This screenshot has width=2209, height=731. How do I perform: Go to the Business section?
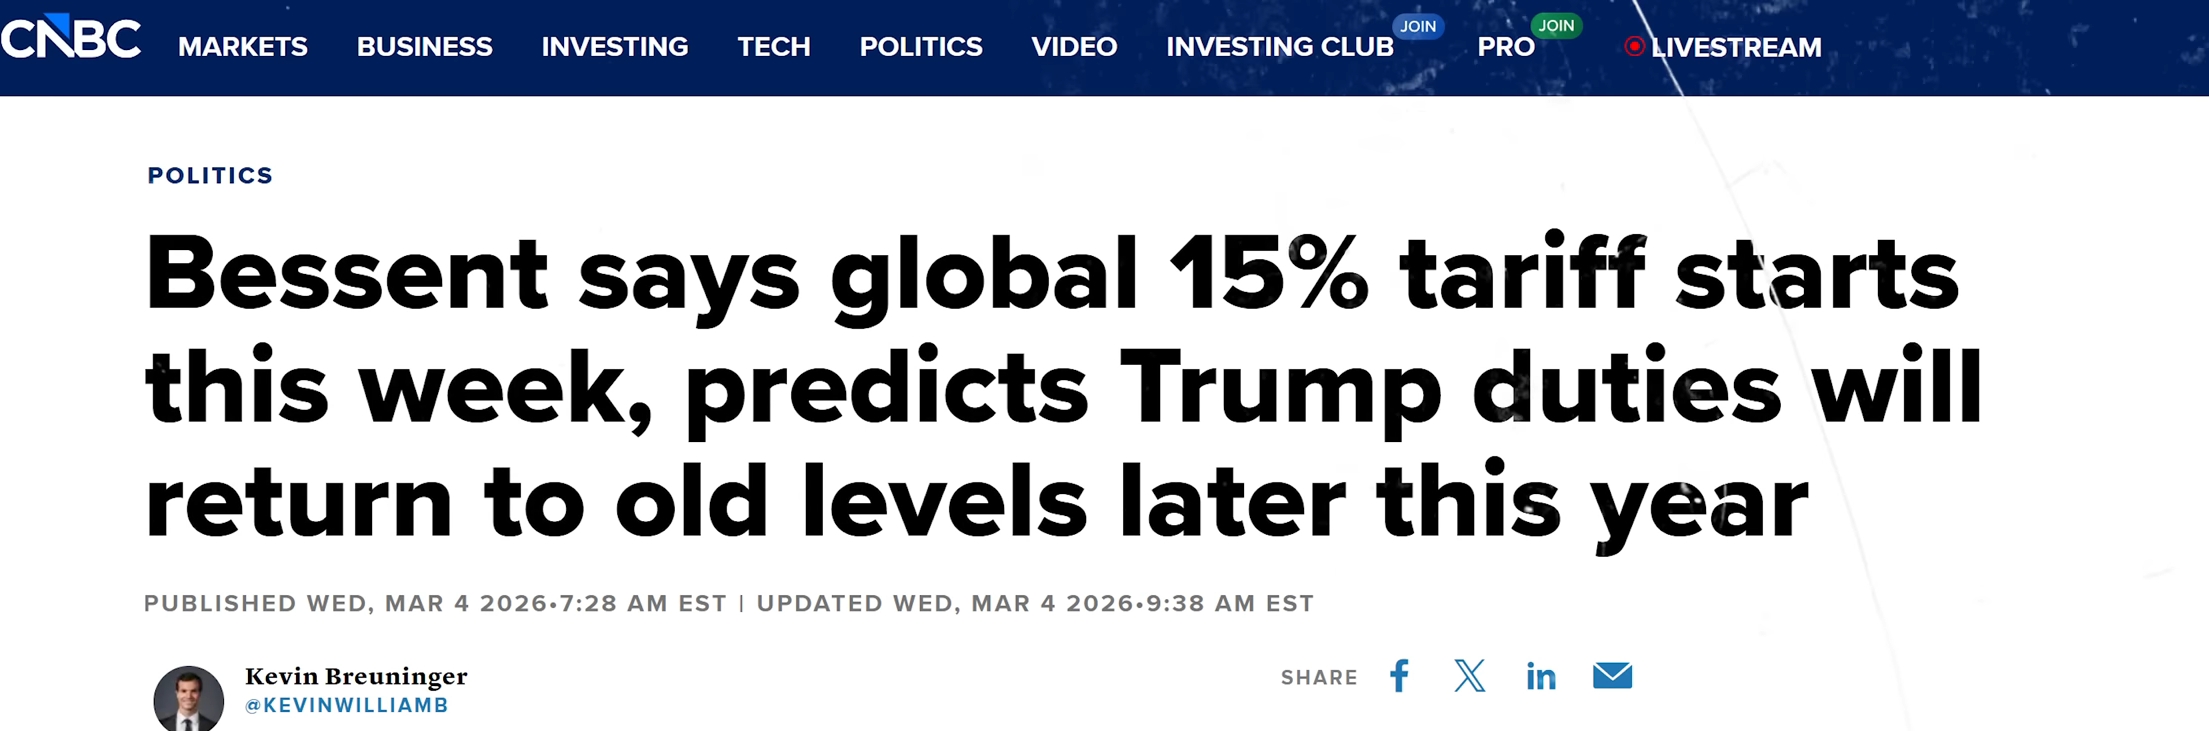point(424,47)
